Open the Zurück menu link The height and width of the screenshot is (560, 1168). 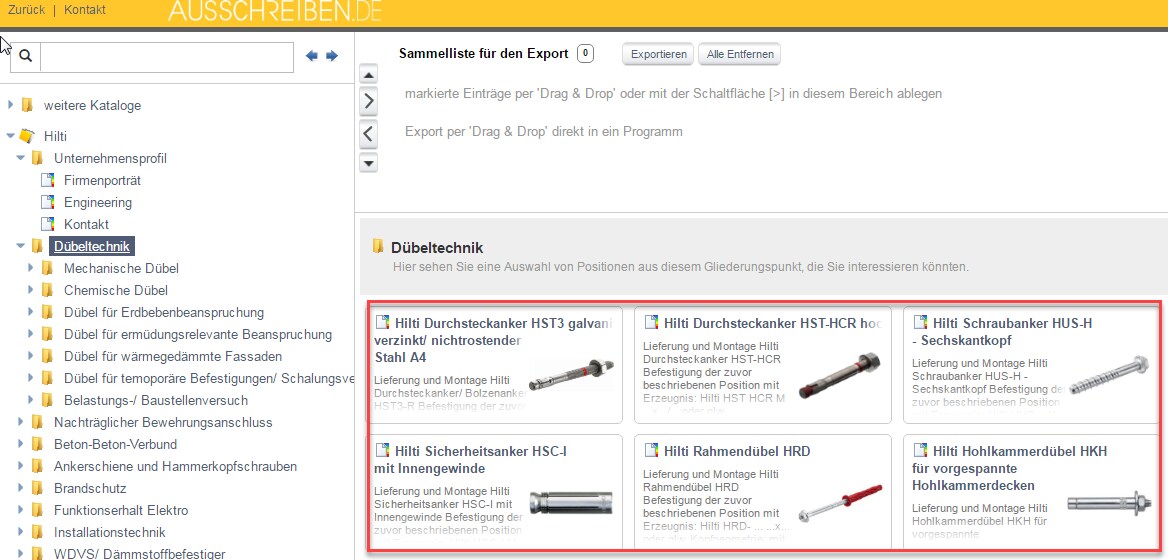pos(26,10)
